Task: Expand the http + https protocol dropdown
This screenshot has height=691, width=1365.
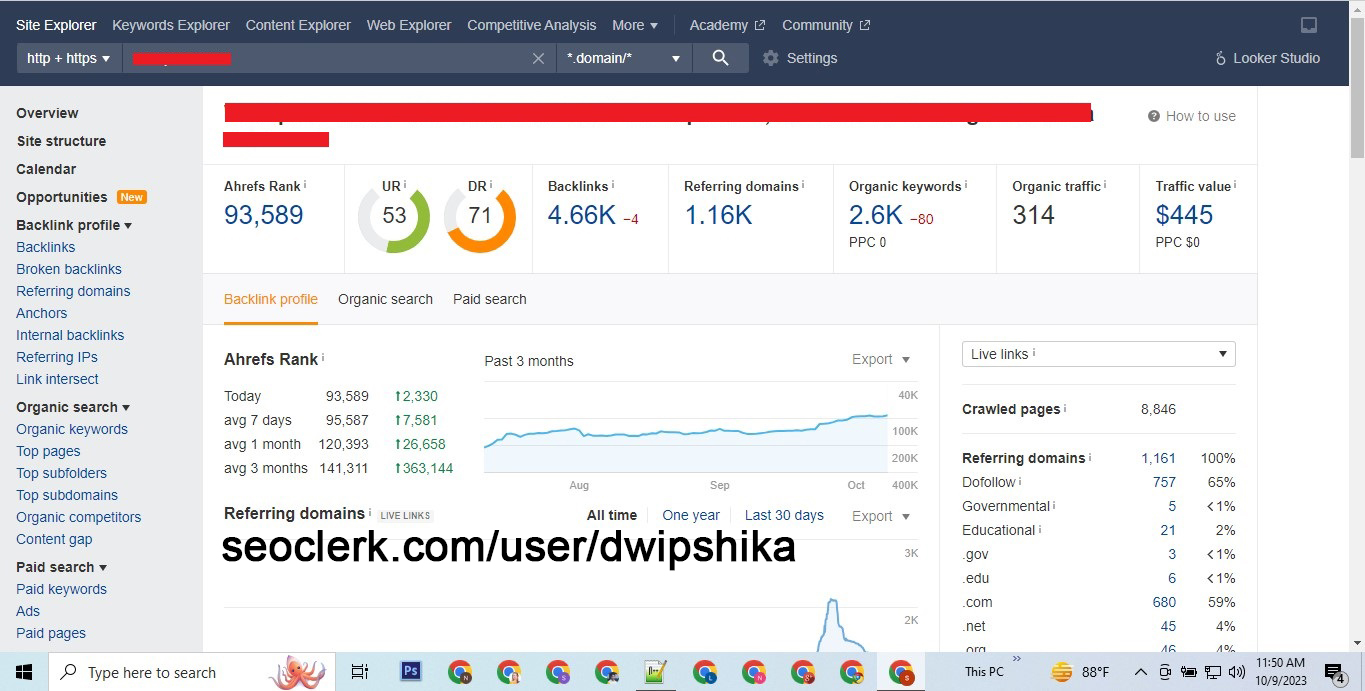Action: point(68,58)
